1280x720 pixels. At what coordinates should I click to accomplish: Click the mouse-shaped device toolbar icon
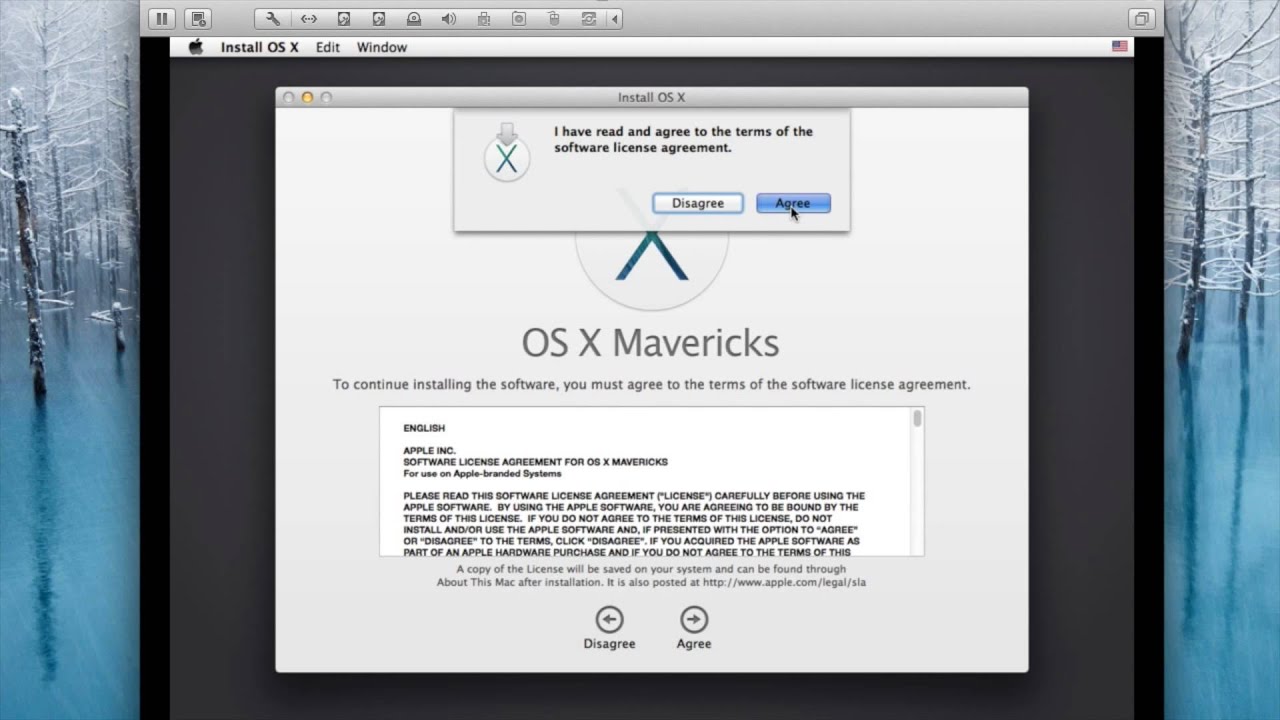coord(554,19)
